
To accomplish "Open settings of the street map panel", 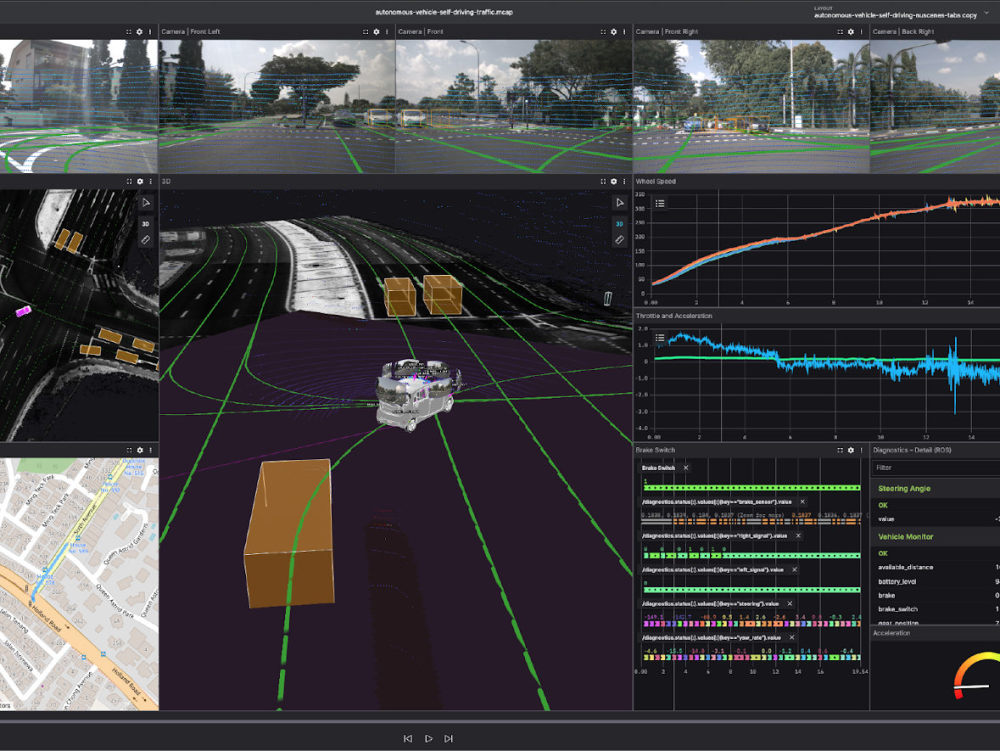I will [x=140, y=450].
